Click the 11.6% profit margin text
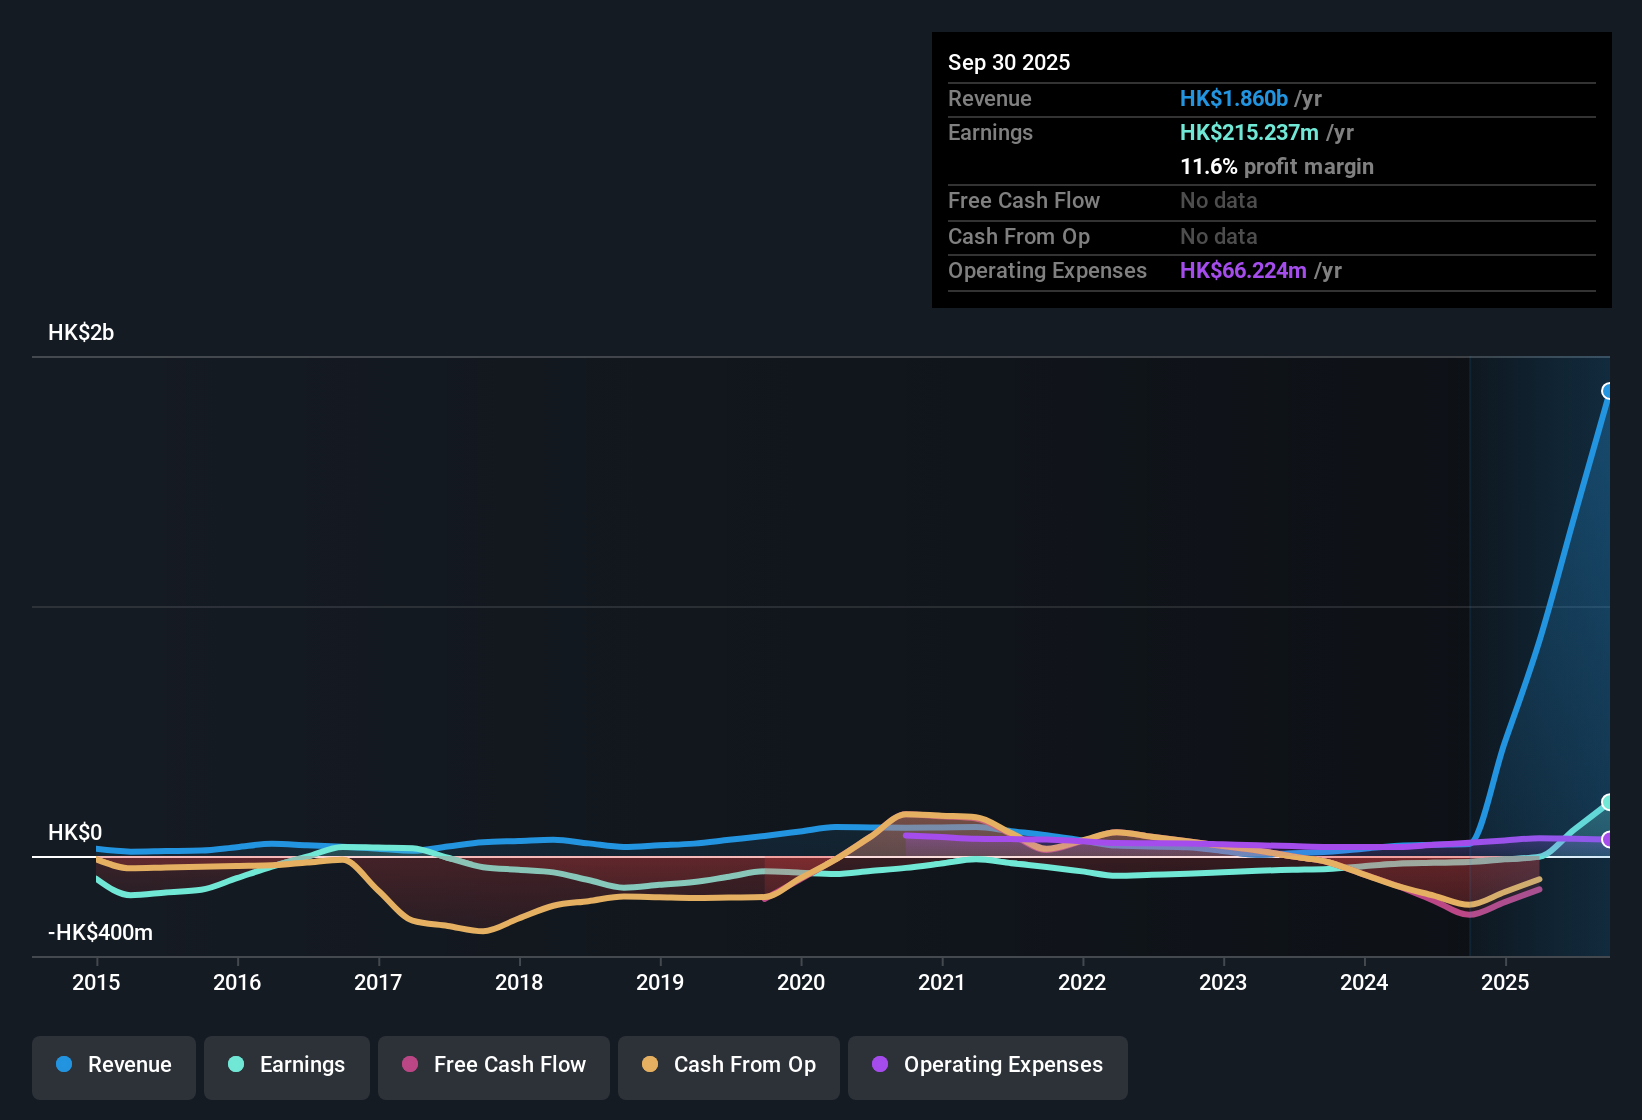 click(x=1277, y=167)
